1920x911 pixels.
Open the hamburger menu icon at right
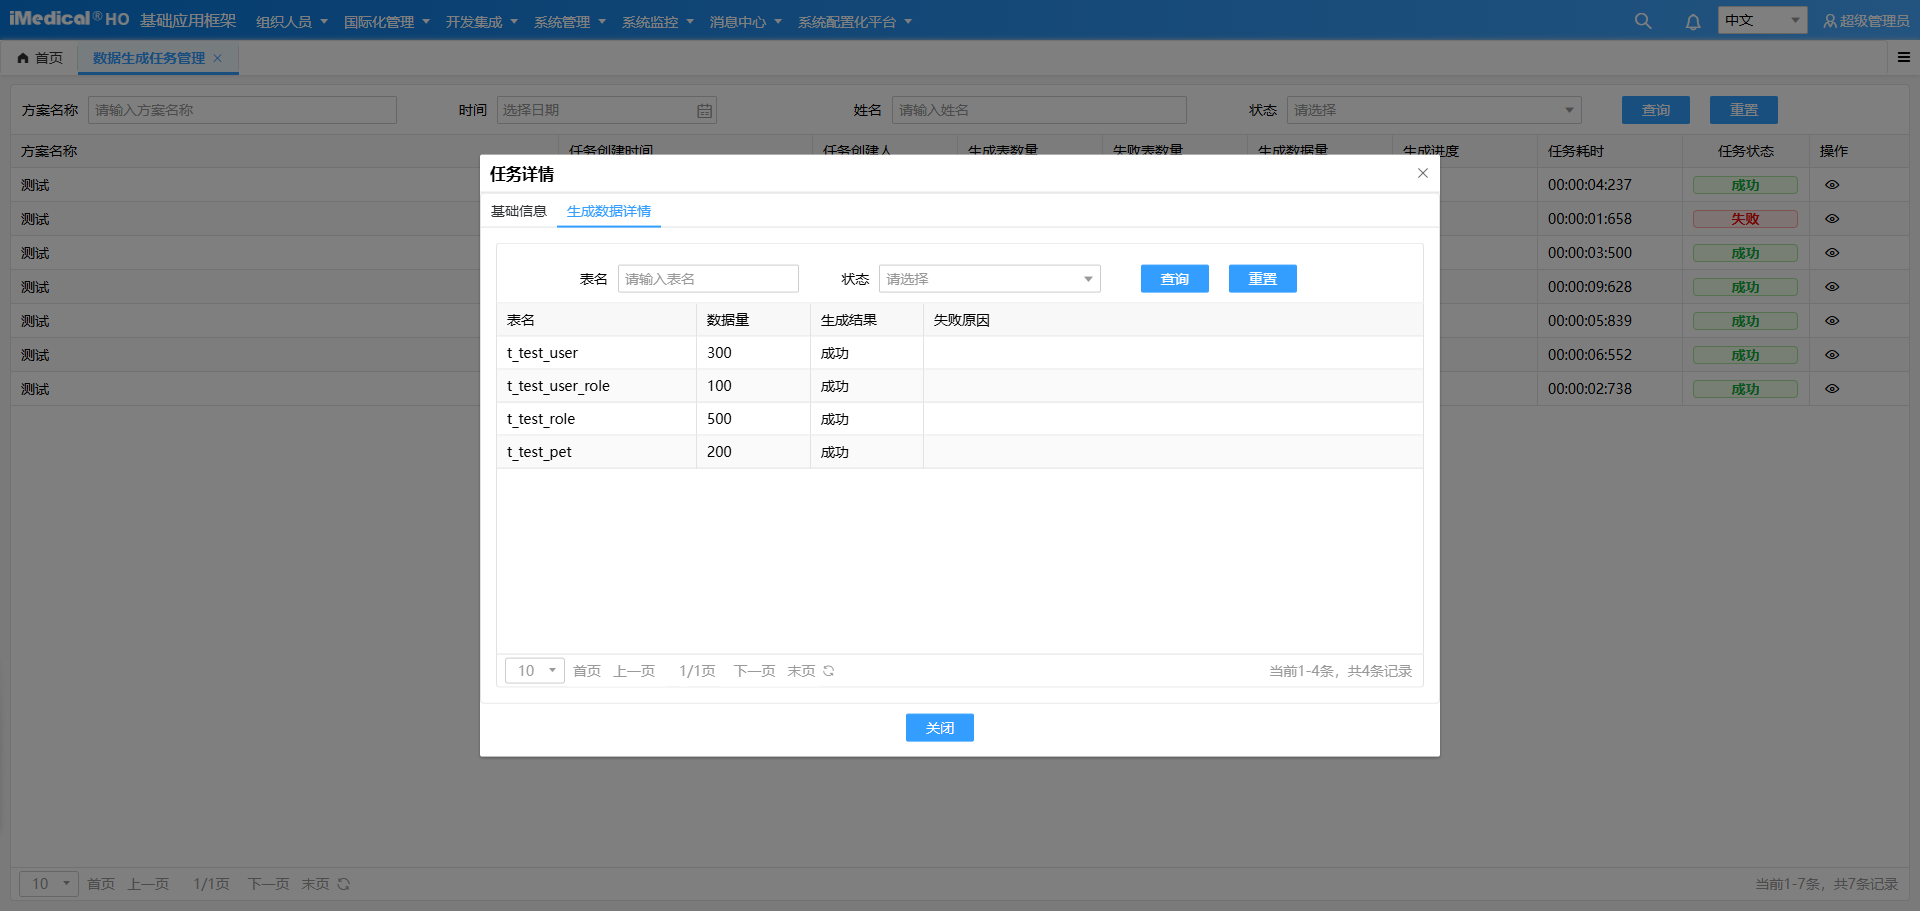point(1903,58)
